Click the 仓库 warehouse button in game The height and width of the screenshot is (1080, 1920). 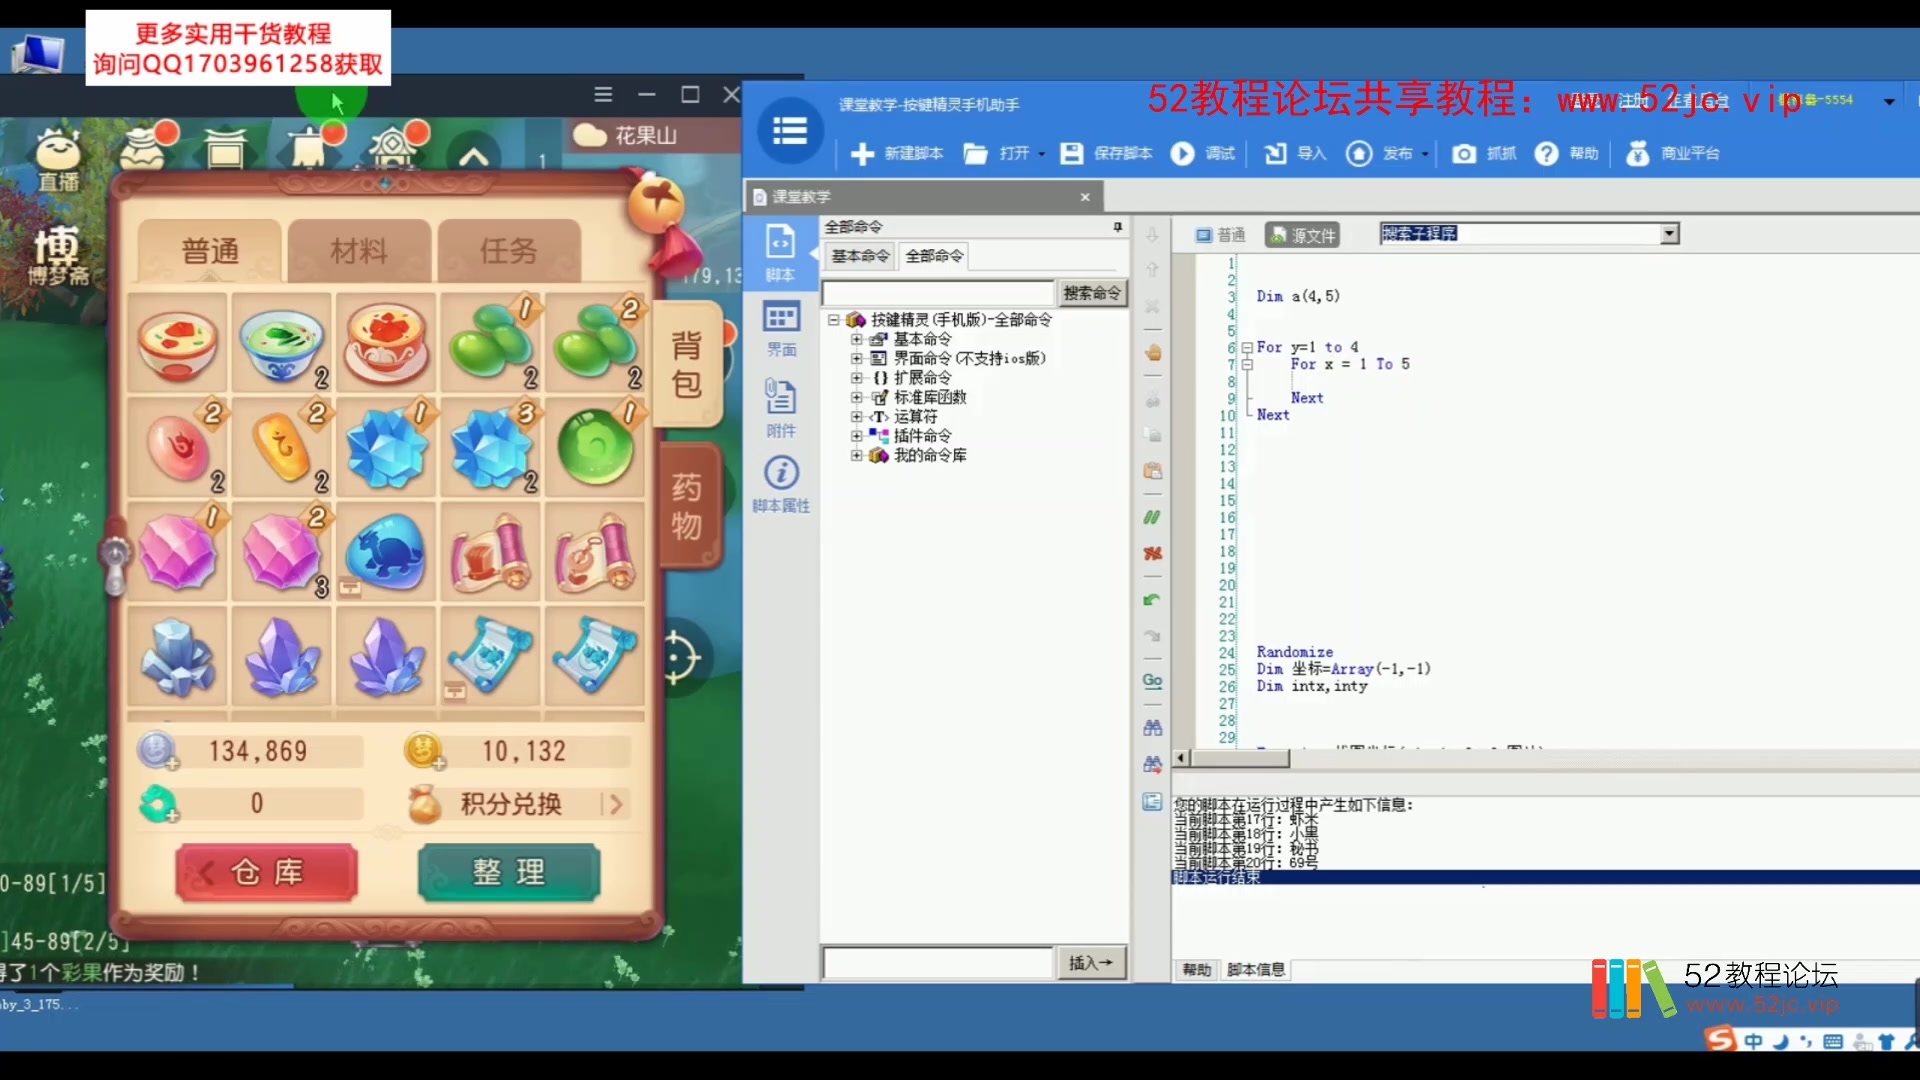(267, 872)
